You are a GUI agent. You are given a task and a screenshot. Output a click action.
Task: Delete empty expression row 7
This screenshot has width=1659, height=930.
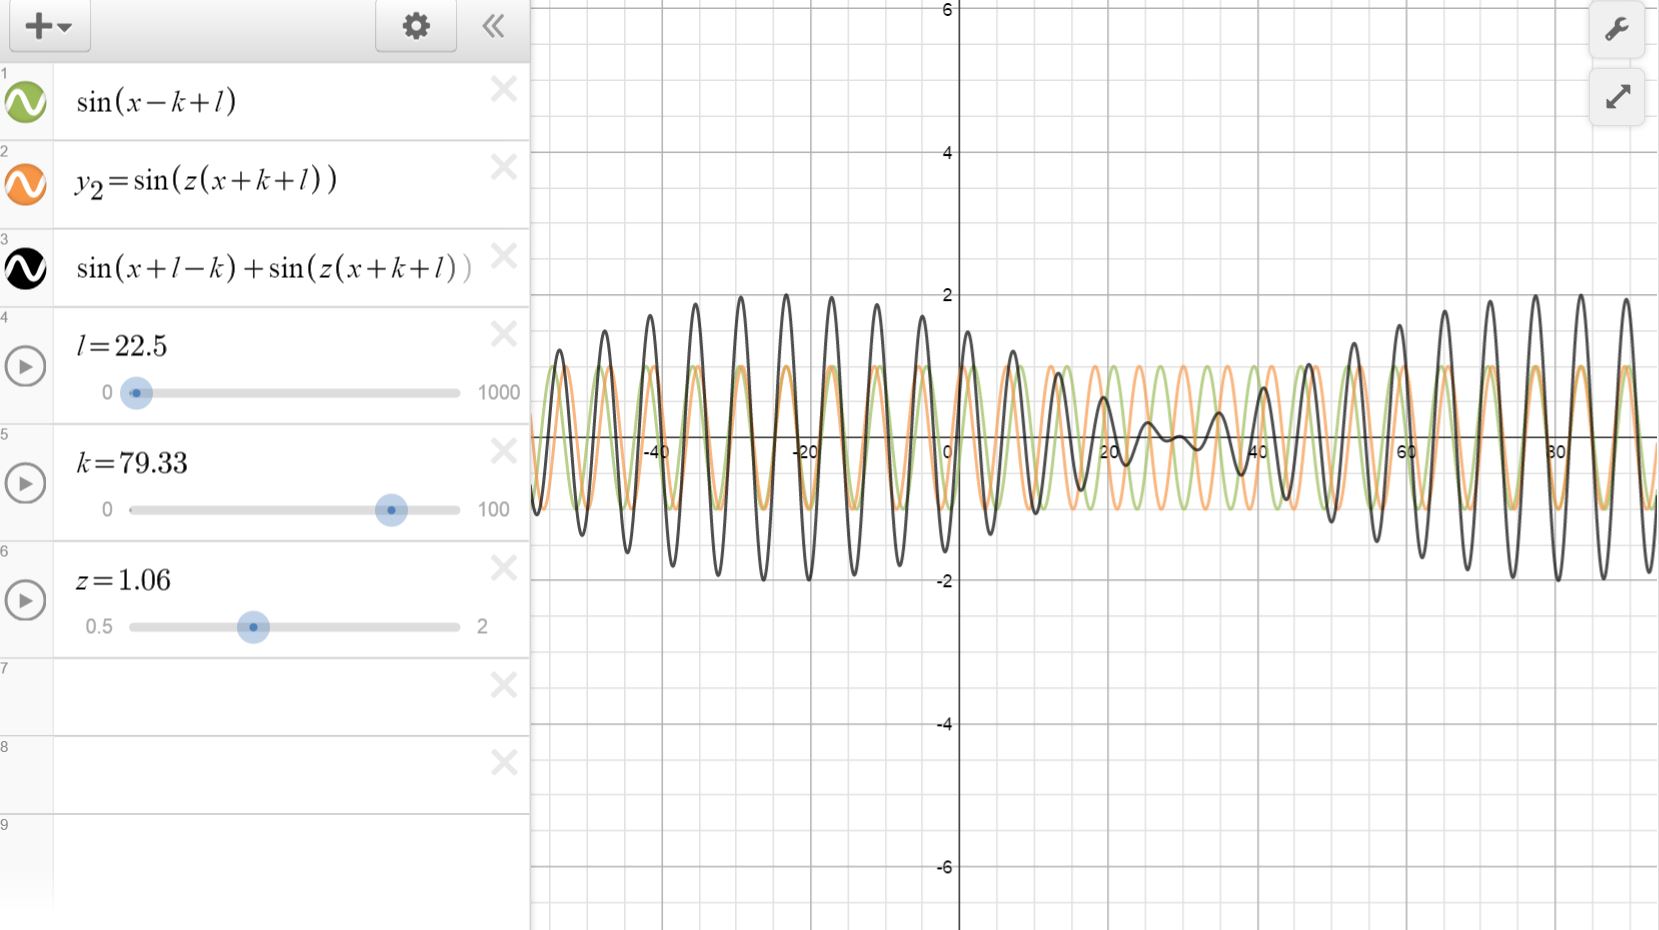[x=504, y=685]
